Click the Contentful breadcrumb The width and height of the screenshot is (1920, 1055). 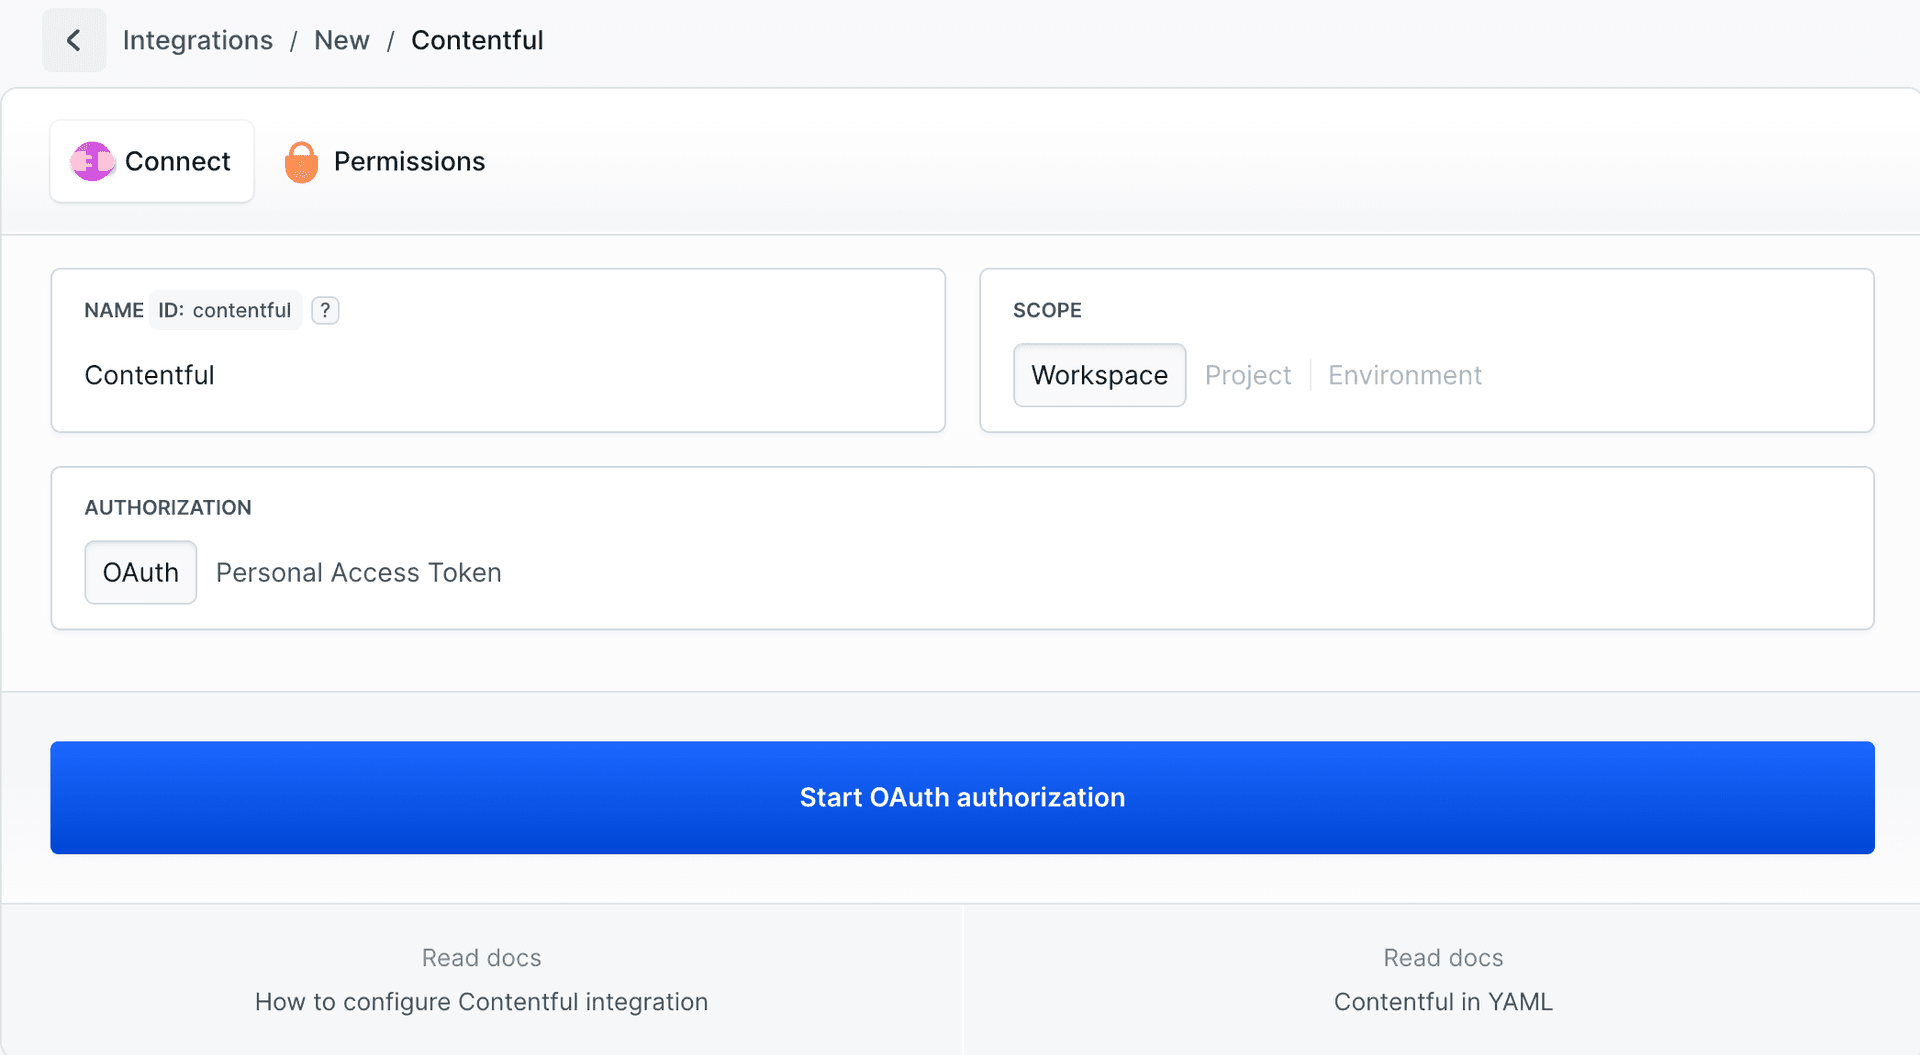[477, 40]
